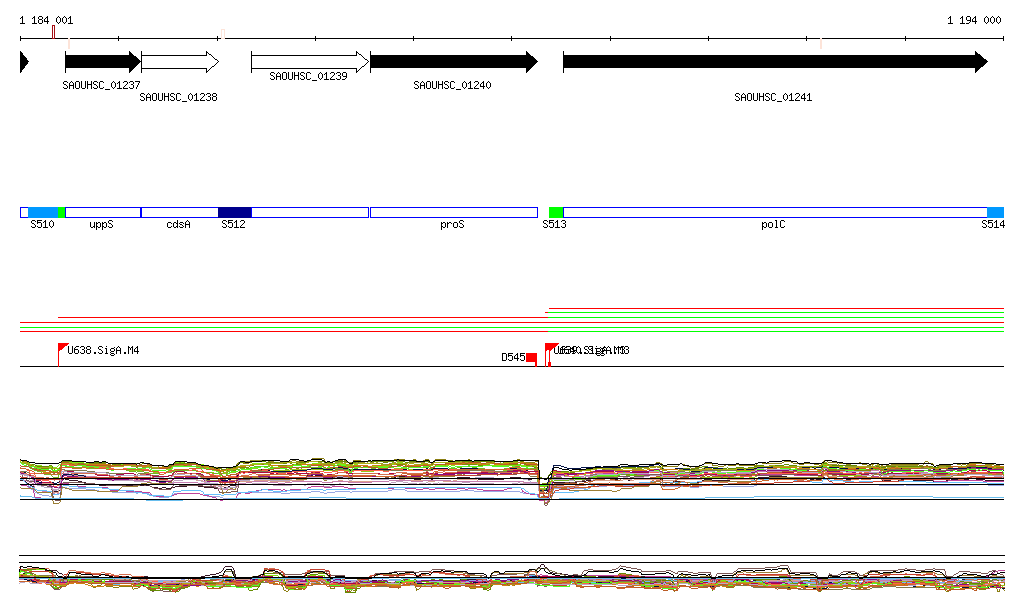Viewport: 1024px width, 611px height.
Task: Select the dark blue S512 segment
Action: 234,212
